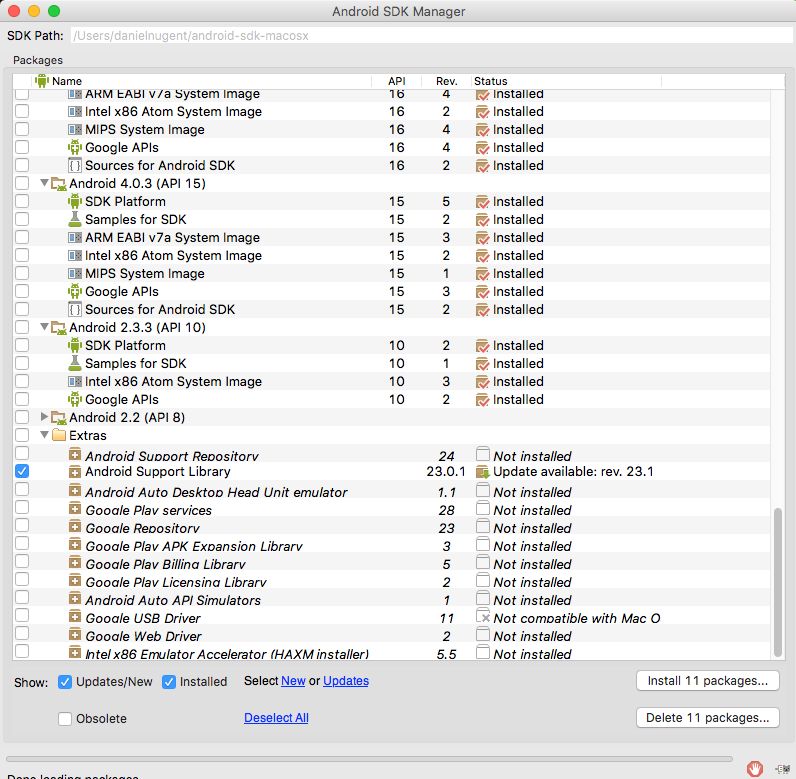
Task: Click the log icon in bottom right corner
Action: pyautogui.click(x=782, y=769)
